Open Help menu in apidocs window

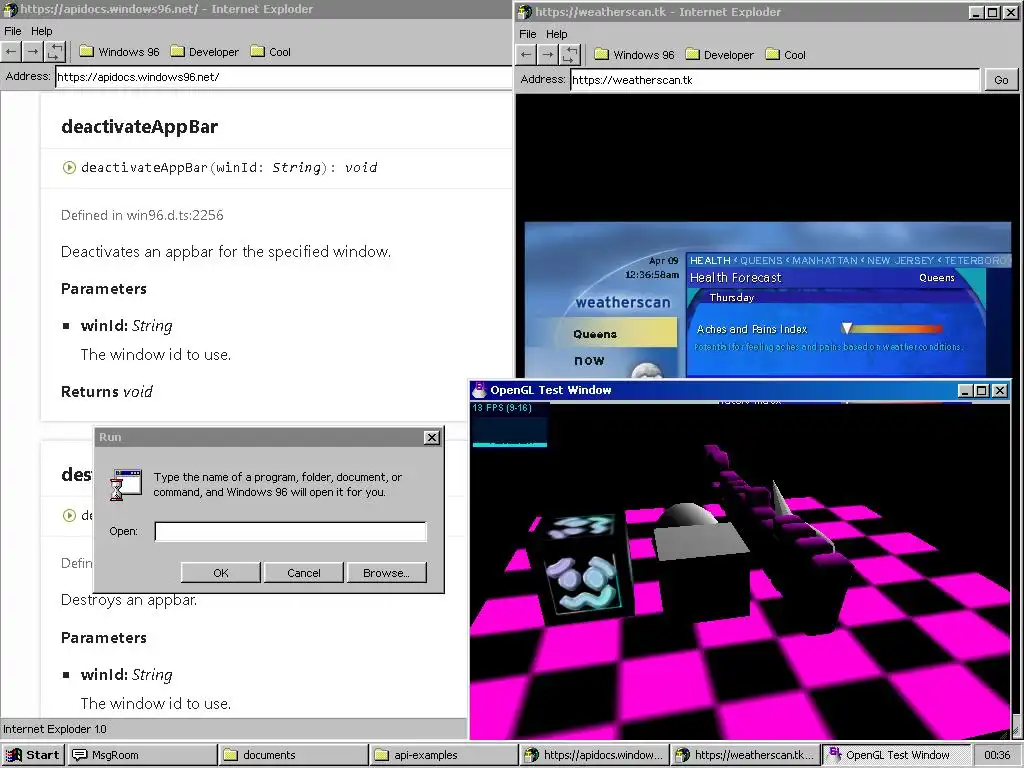pos(41,31)
